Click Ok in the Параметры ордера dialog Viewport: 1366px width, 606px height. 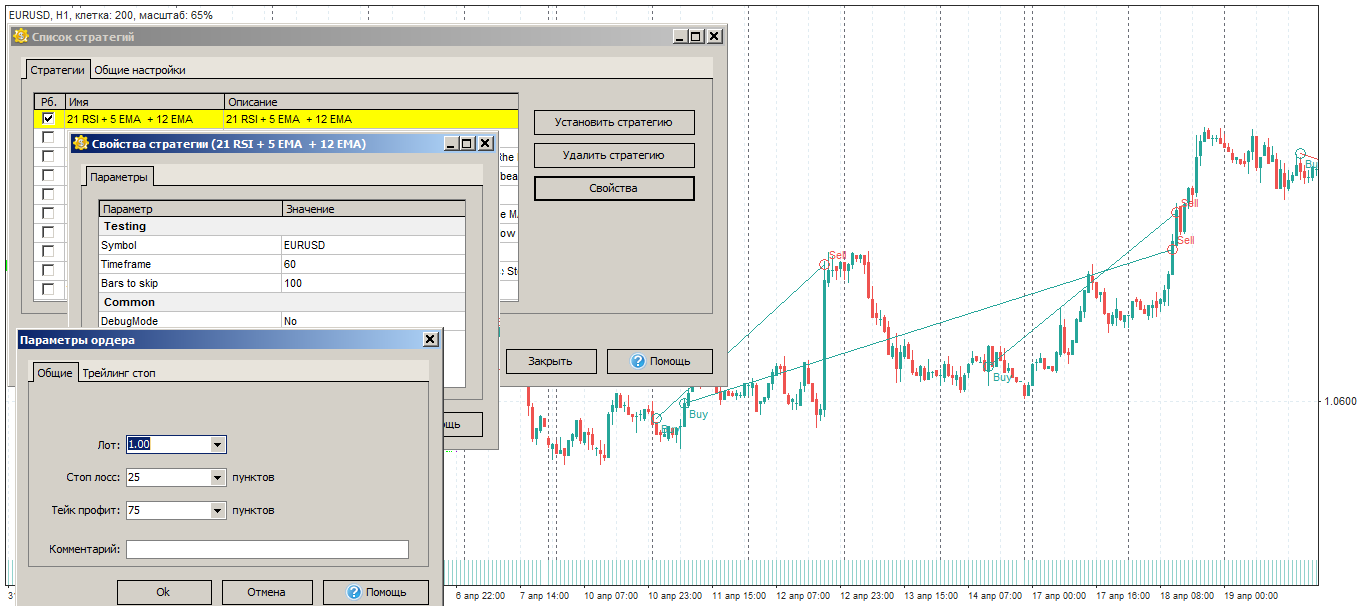tap(164, 591)
